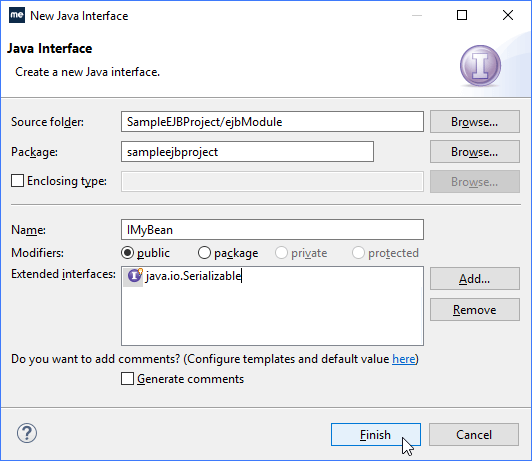Click the Source folder text field
The width and height of the screenshot is (532, 461).
(x=272, y=121)
